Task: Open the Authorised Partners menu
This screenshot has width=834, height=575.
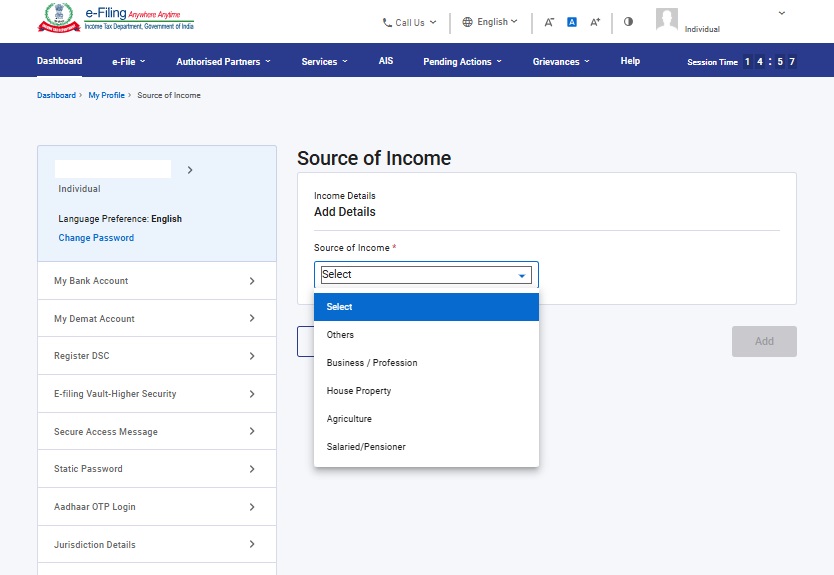Action: coord(223,62)
